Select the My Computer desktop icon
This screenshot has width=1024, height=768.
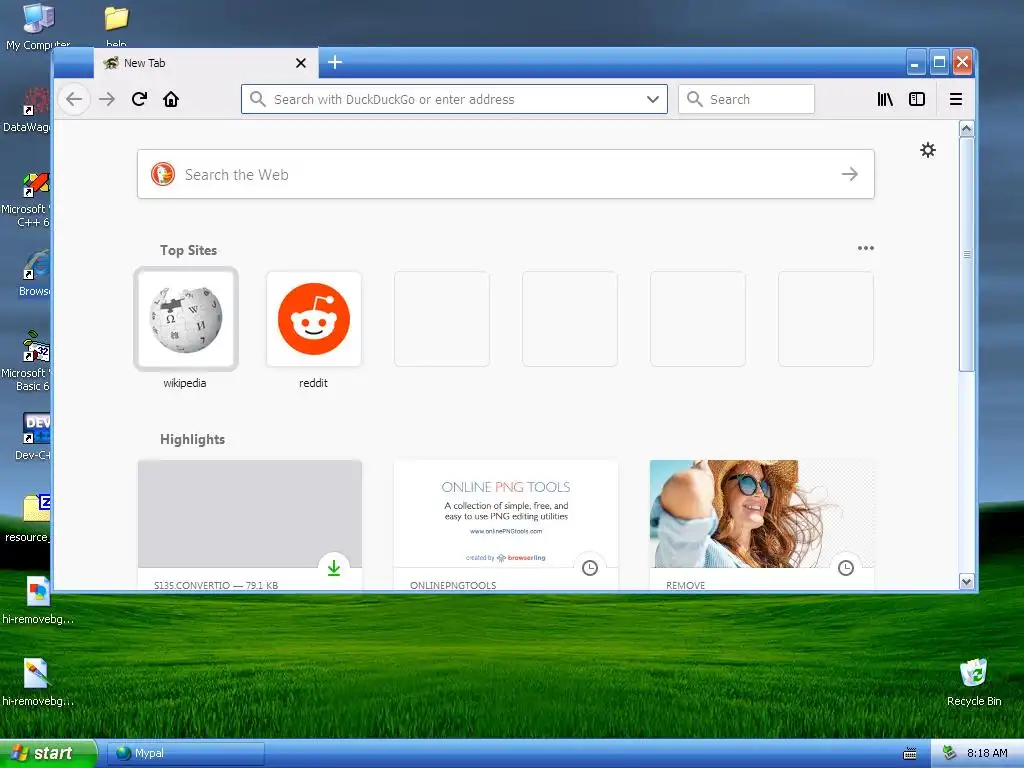tap(37, 26)
